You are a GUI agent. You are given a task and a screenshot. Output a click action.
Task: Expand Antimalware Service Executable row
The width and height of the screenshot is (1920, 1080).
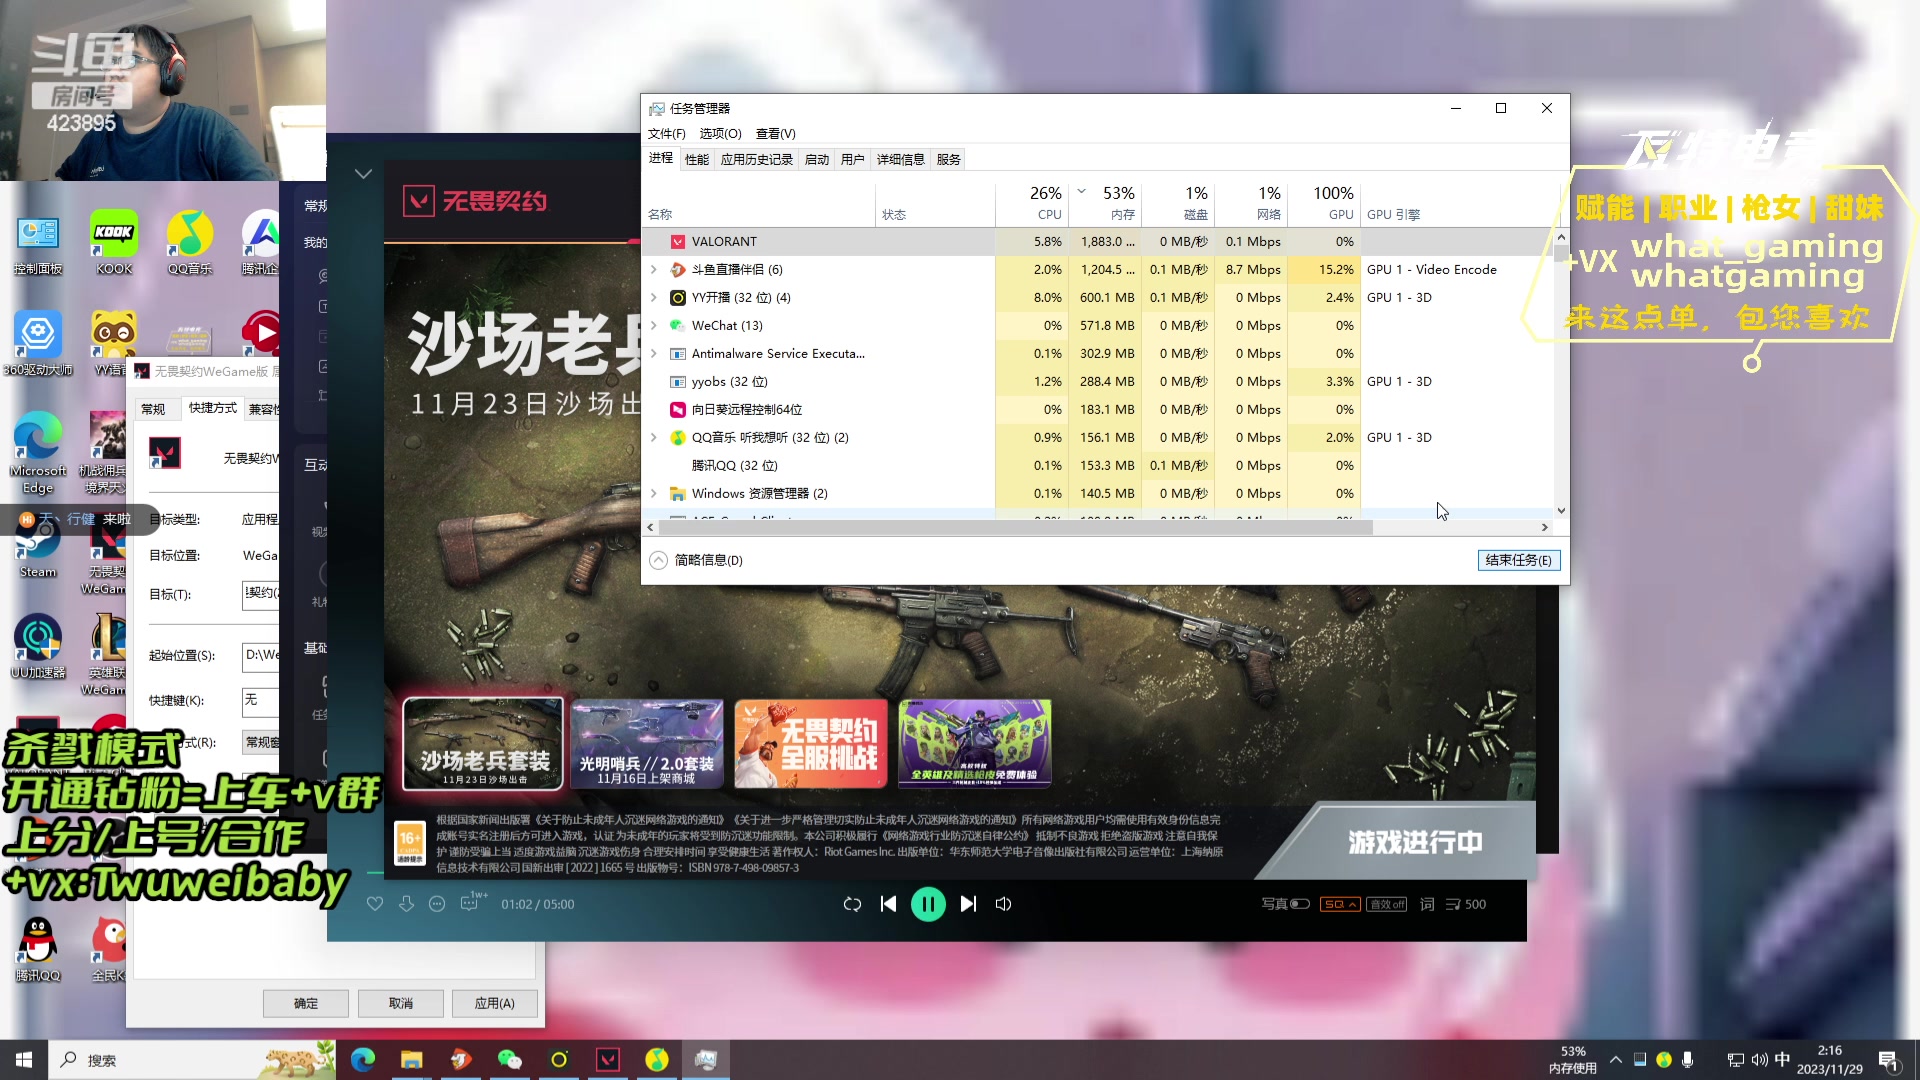click(654, 354)
